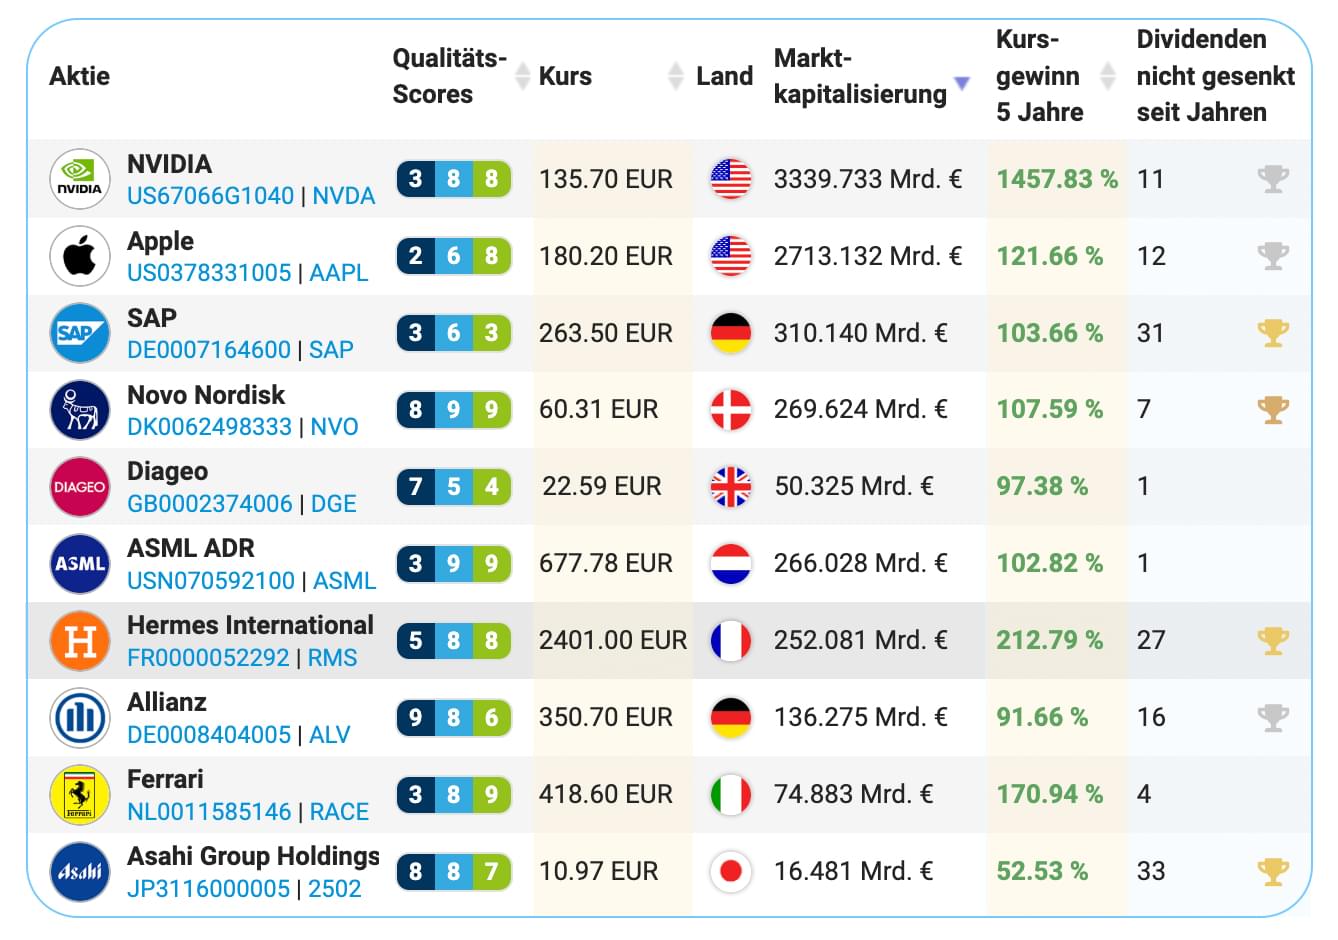
Task: Click the silver trophy in Apple's row
Action: coord(1273,256)
